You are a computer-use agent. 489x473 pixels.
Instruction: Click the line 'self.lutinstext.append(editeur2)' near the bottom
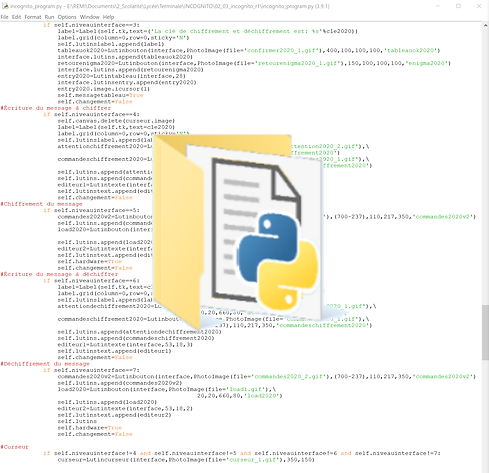point(114,415)
